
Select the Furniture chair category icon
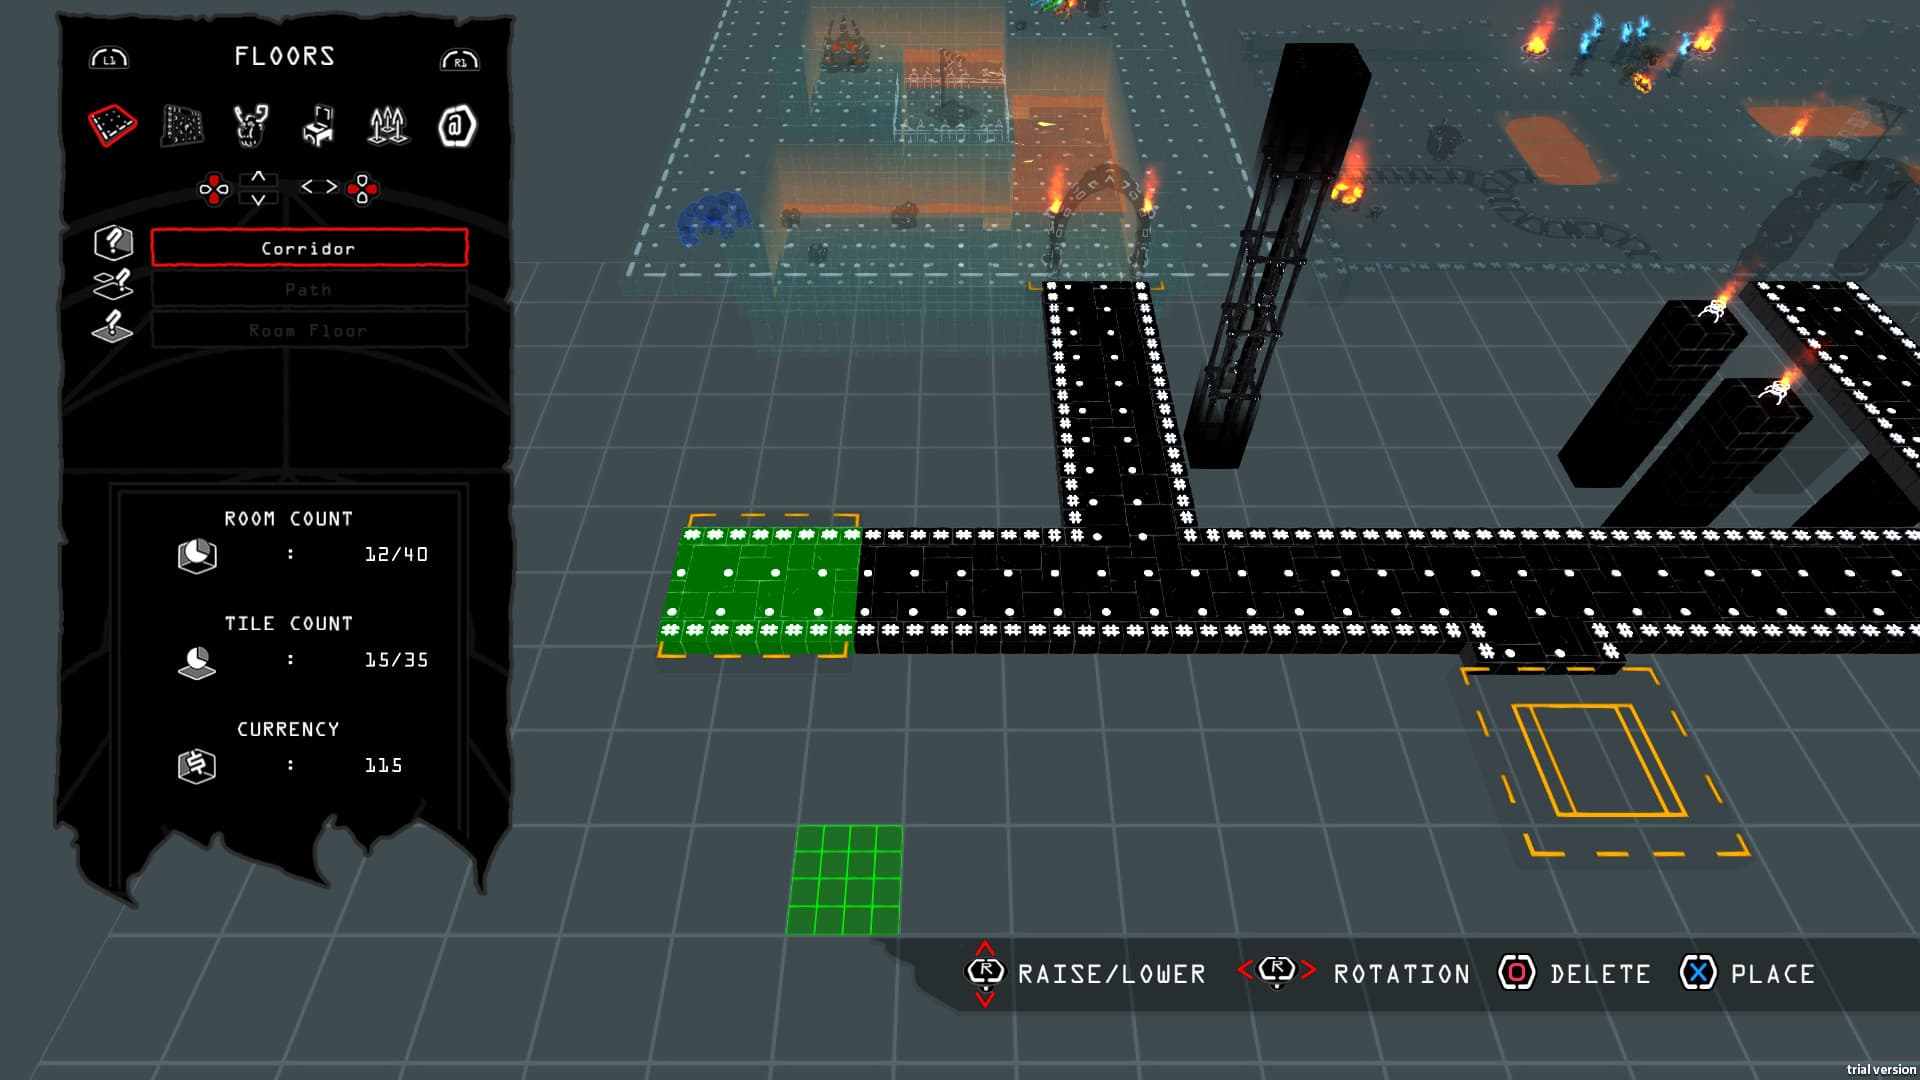(x=319, y=124)
